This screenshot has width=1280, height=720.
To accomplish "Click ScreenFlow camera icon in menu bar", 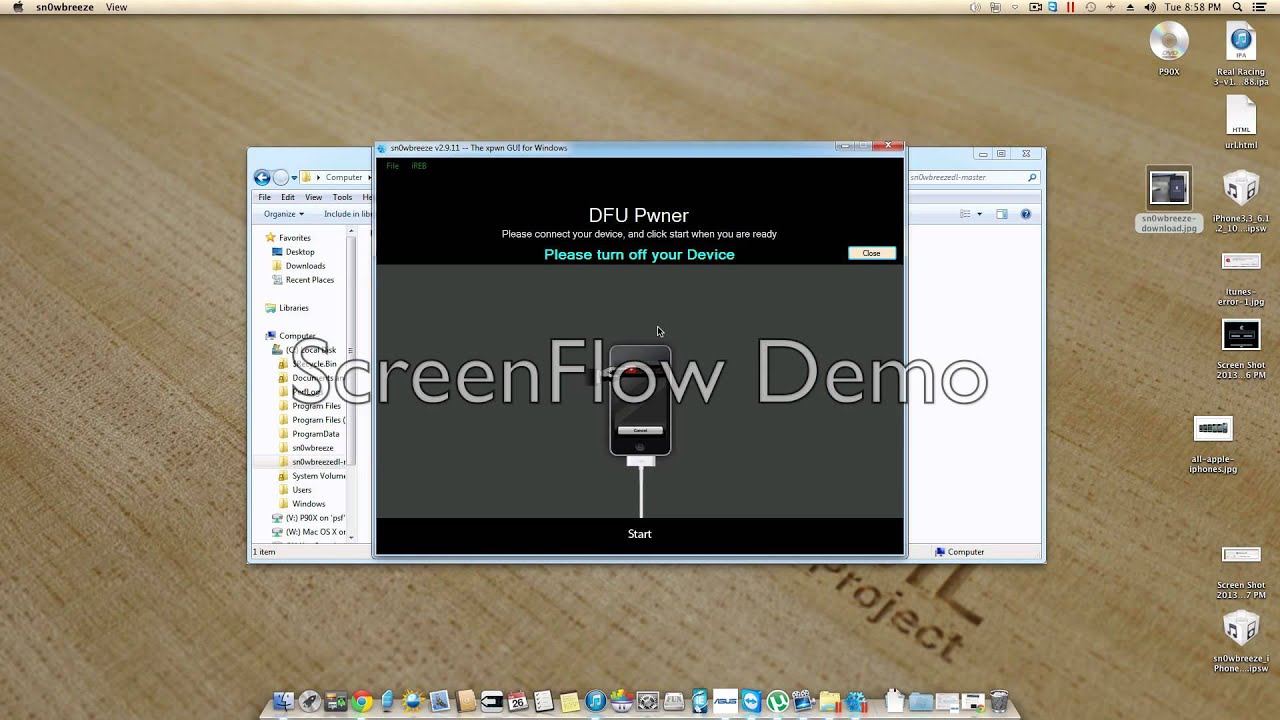I will 1035,7.
